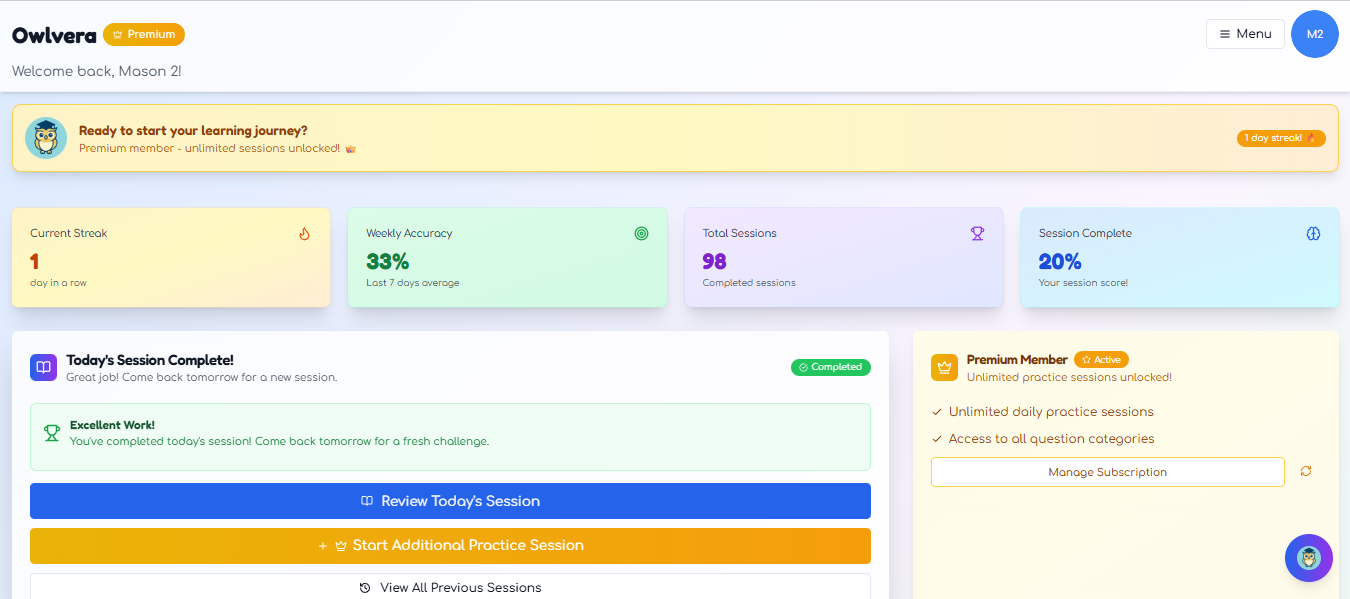The height and width of the screenshot is (599, 1350).
Task: Start Additional Practice Session
Action: tap(450, 546)
